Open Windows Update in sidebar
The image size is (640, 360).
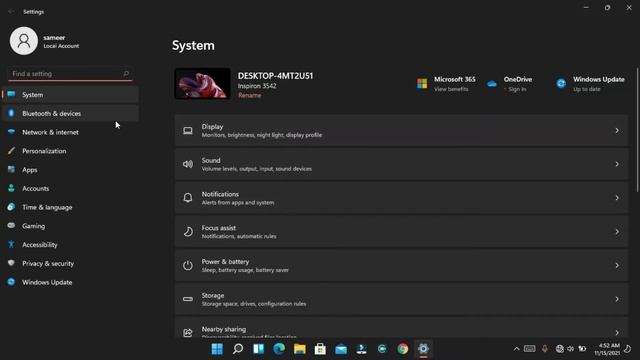click(70, 282)
